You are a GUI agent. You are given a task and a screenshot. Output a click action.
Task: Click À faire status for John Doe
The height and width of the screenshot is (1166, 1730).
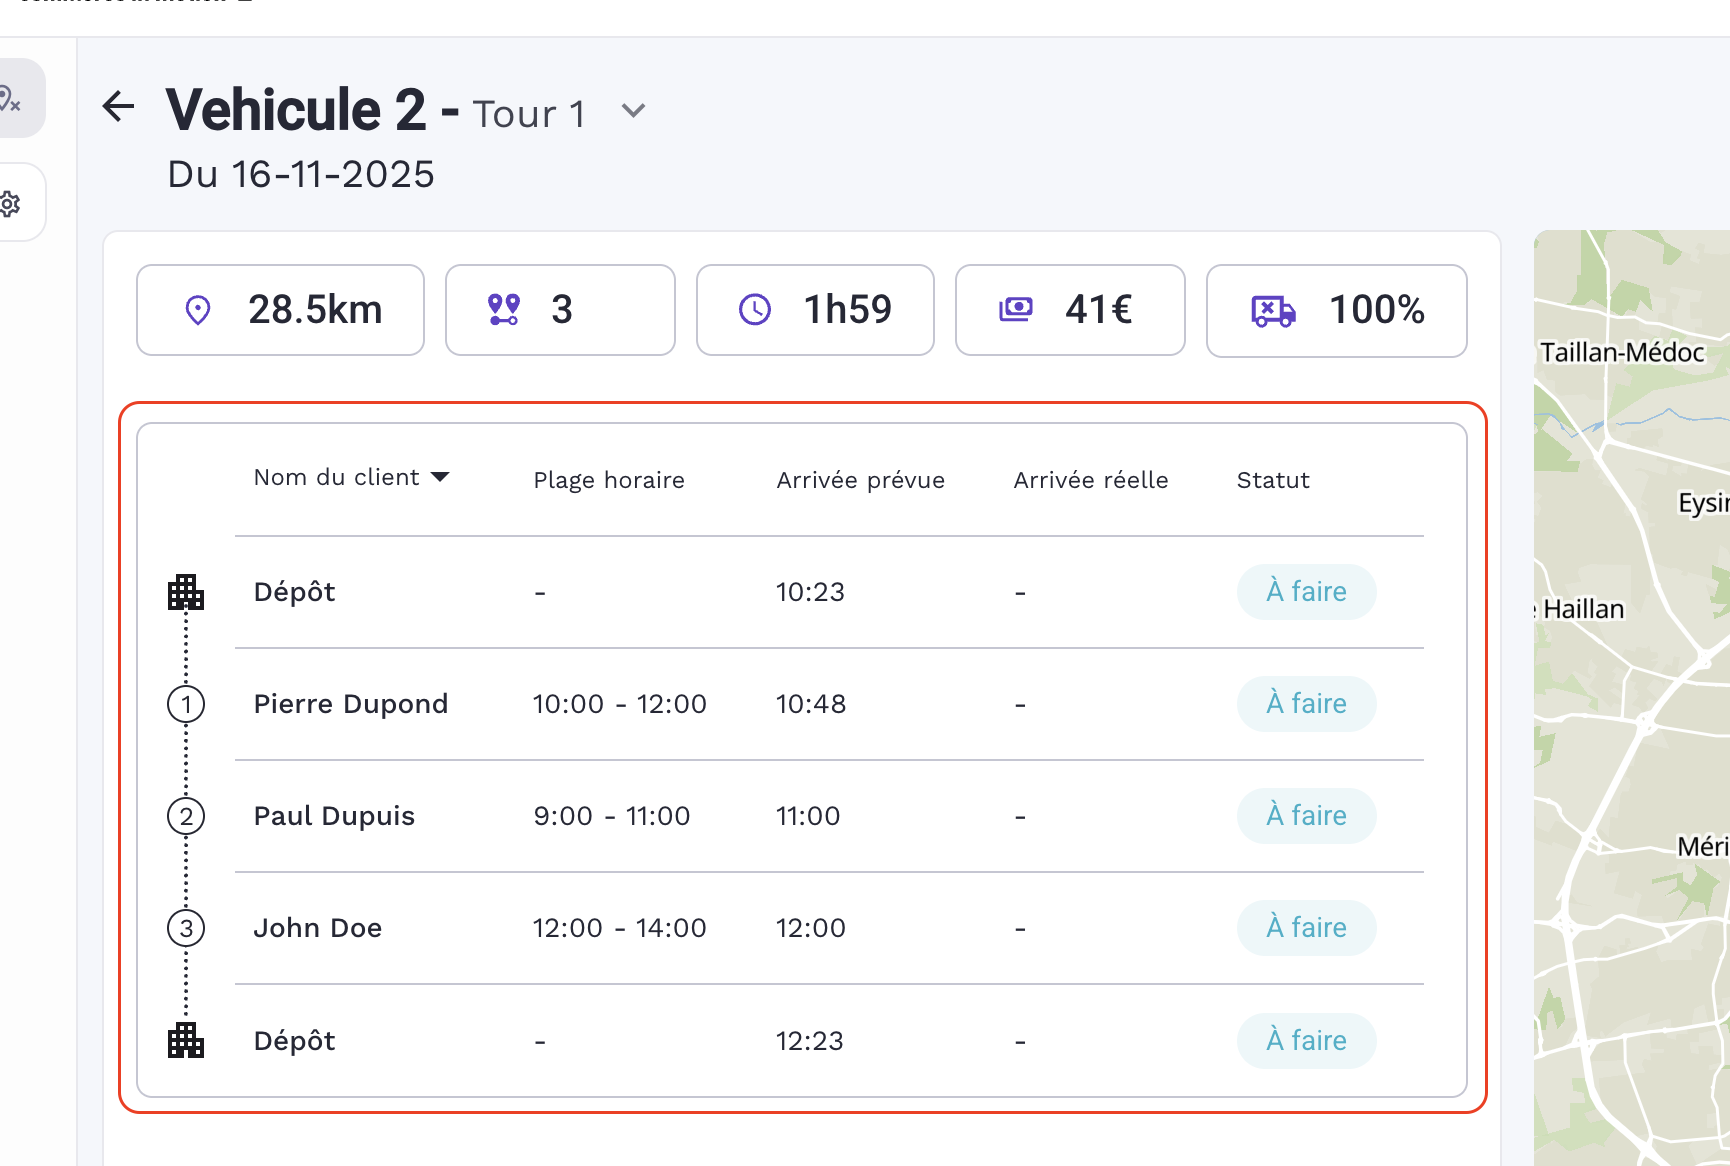click(1306, 928)
